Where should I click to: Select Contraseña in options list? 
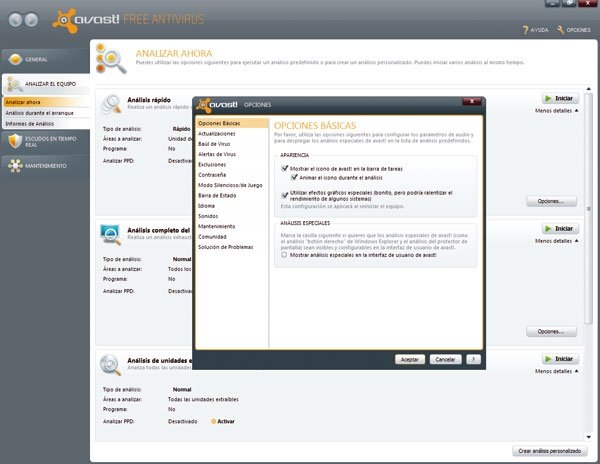click(232, 175)
